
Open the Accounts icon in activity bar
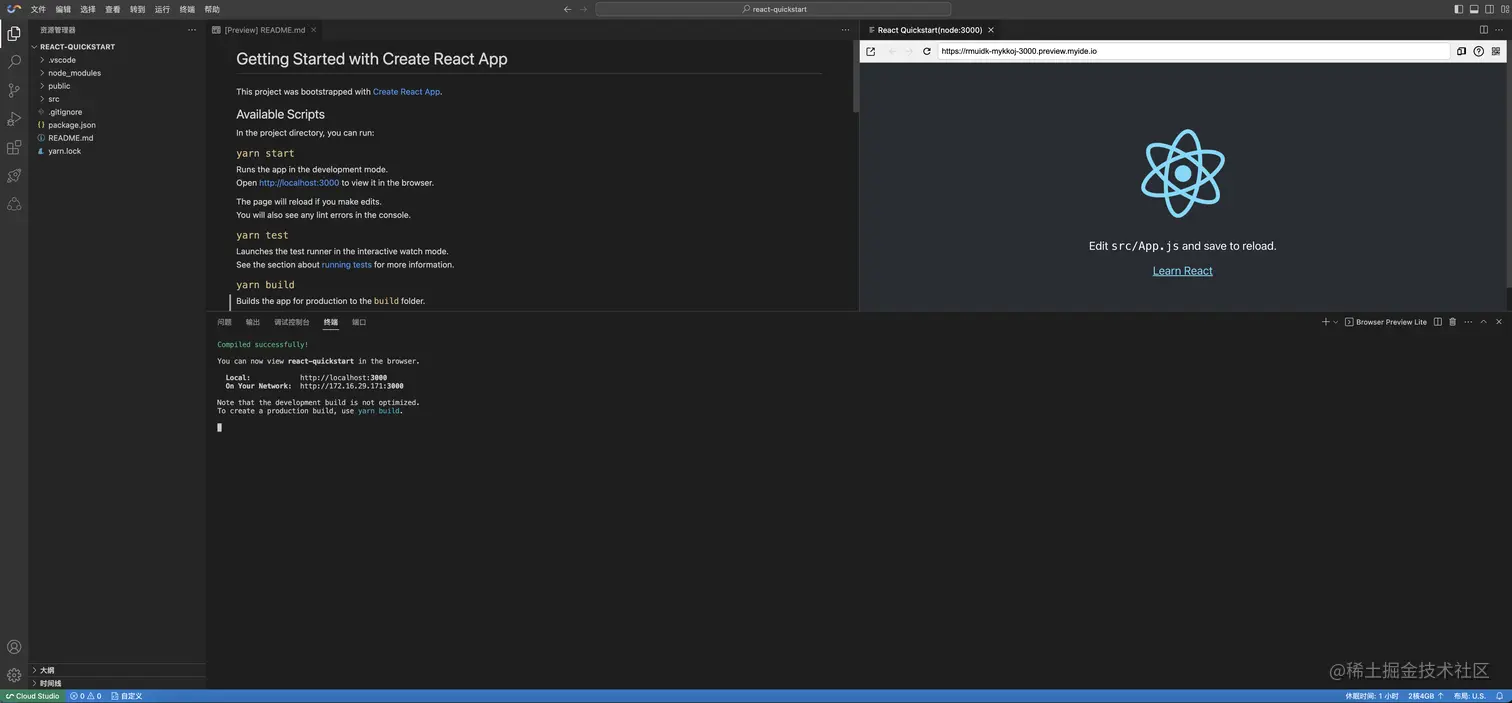[x=14, y=647]
